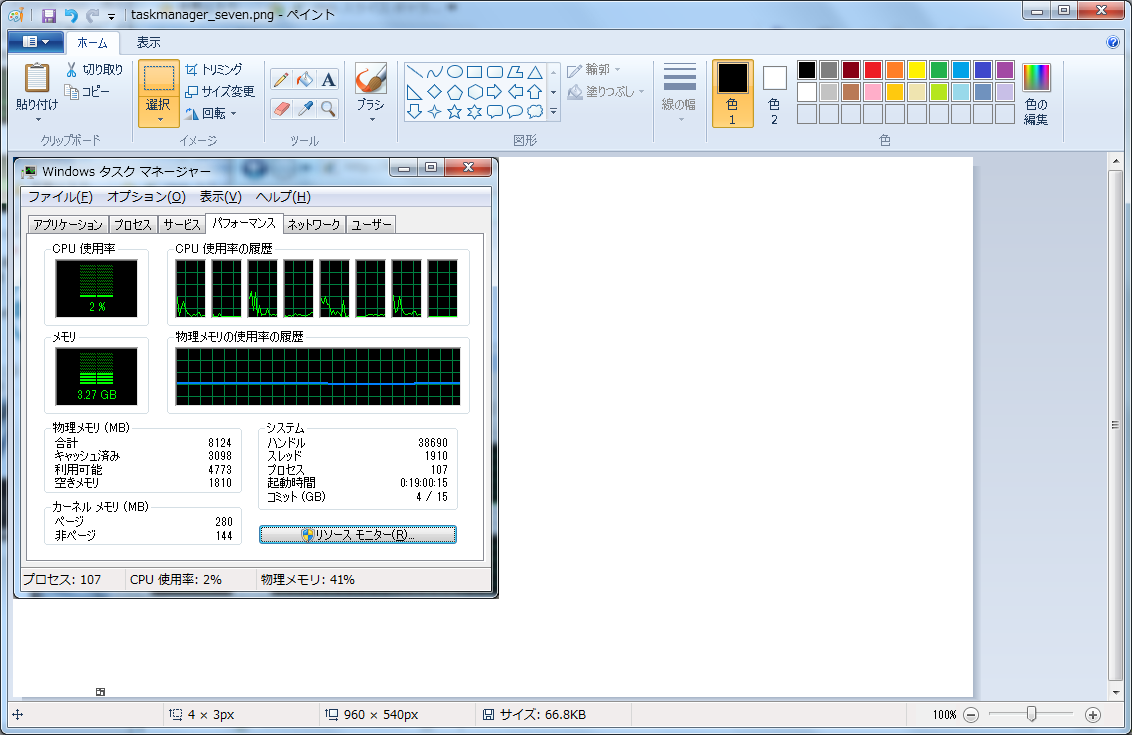The width and height of the screenshot is (1132, 735).
Task: Select the Fill with color bucket tool
Action: (x=305, y=79)
